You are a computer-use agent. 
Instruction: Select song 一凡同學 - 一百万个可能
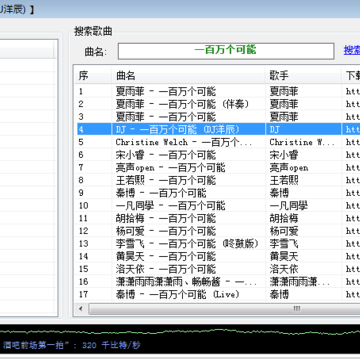click(x=171, y=205)
